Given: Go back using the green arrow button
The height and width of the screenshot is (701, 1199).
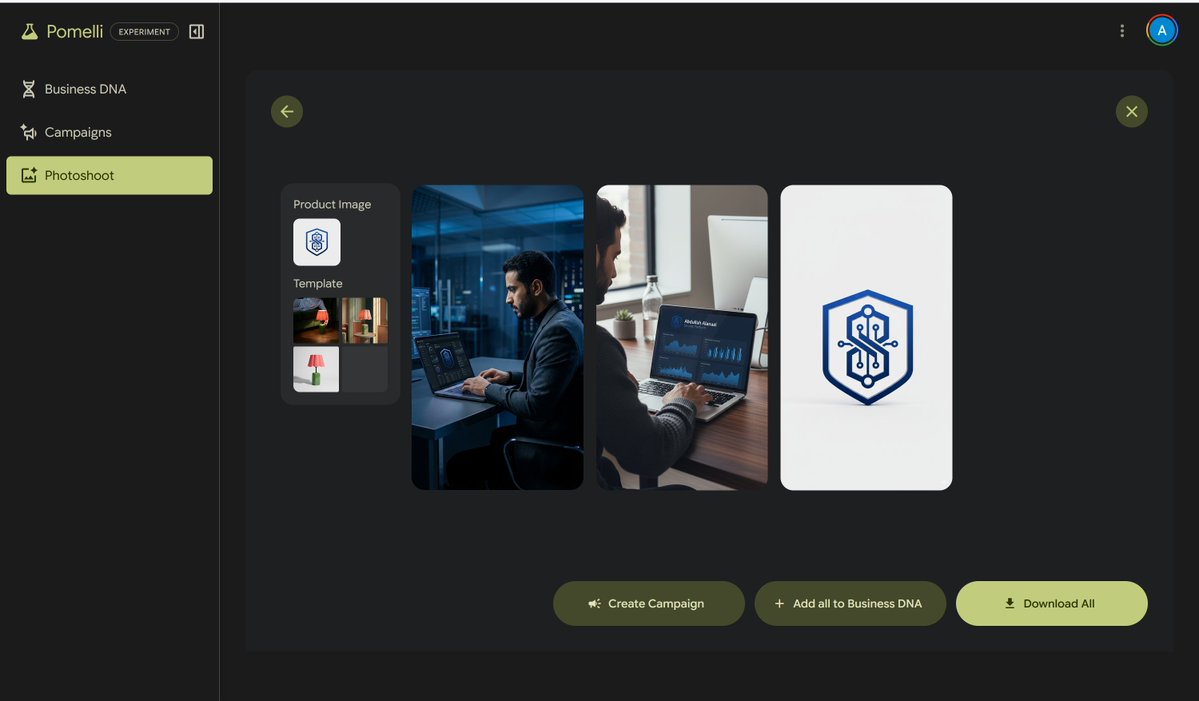Looking at the screenshot, I should pyautogui.click(x=287, y=112).
